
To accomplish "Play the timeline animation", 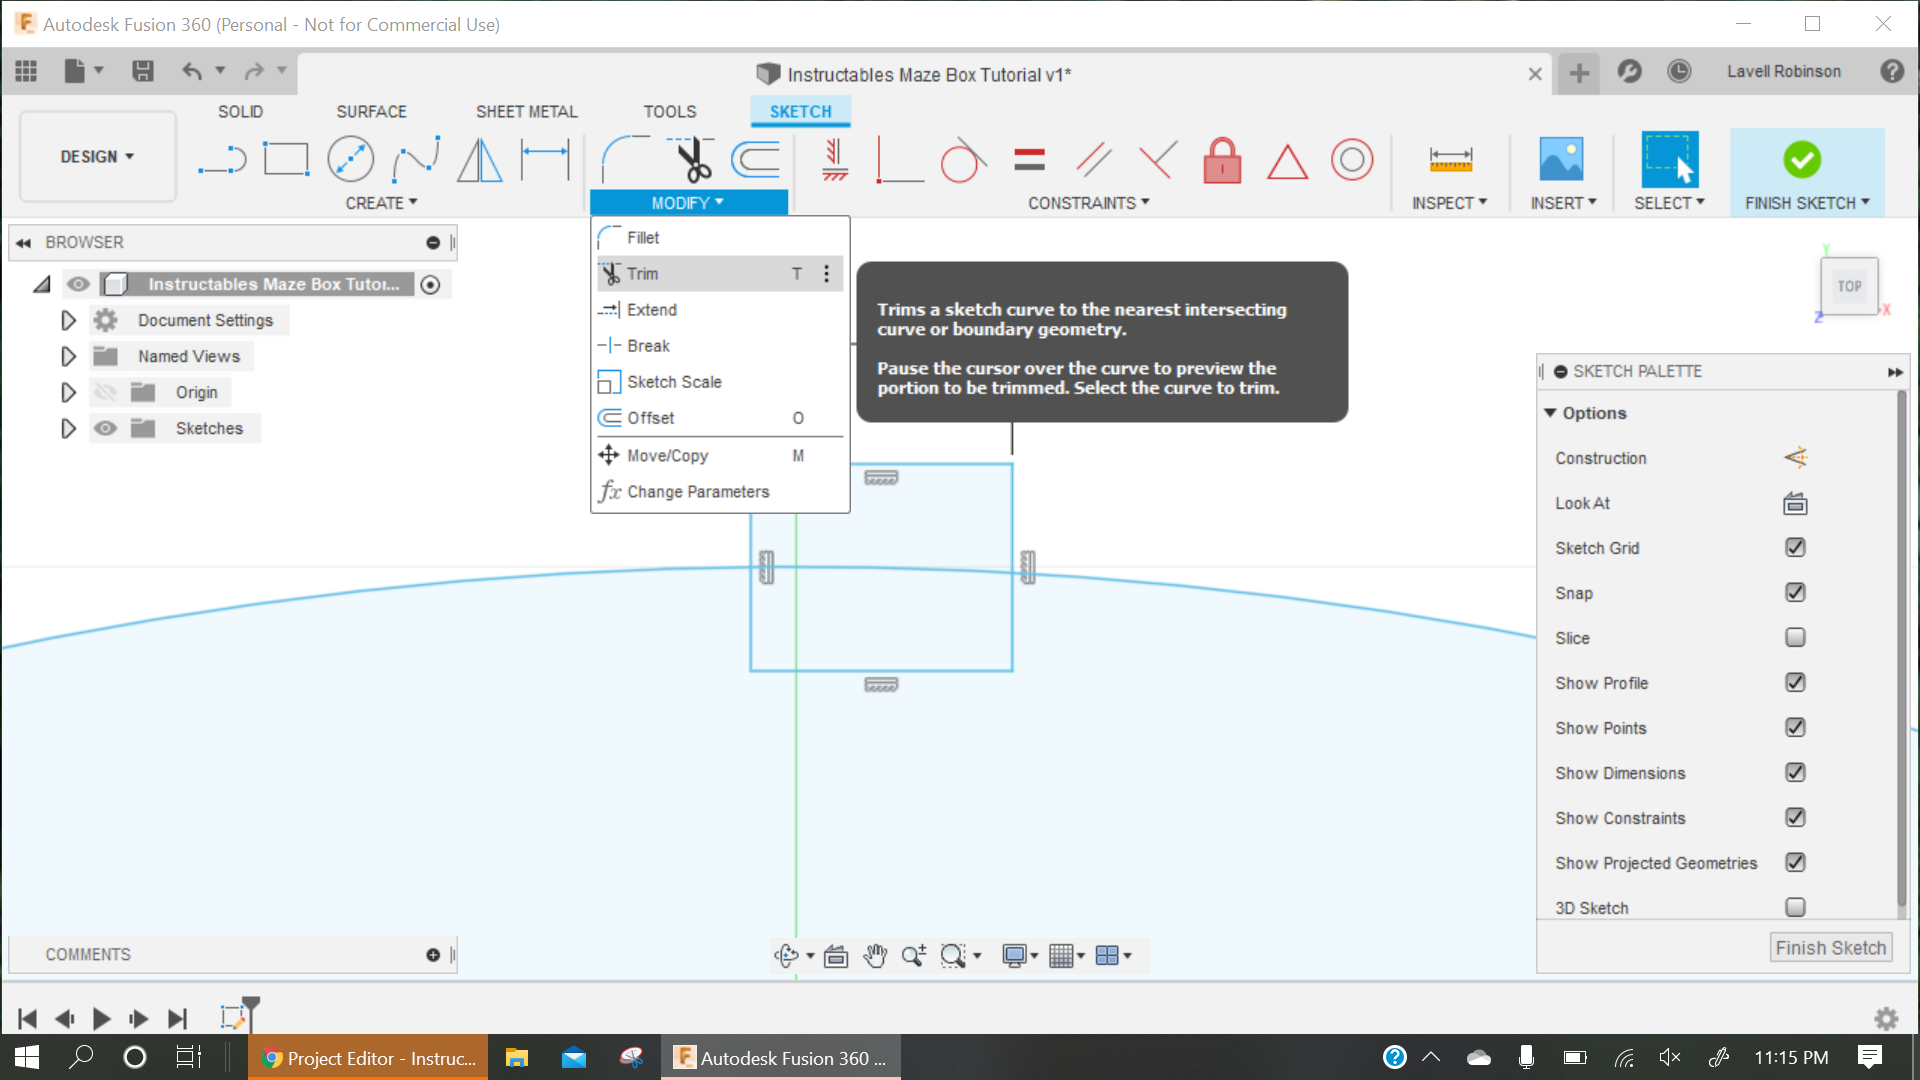I will [x=101, y=1019].
